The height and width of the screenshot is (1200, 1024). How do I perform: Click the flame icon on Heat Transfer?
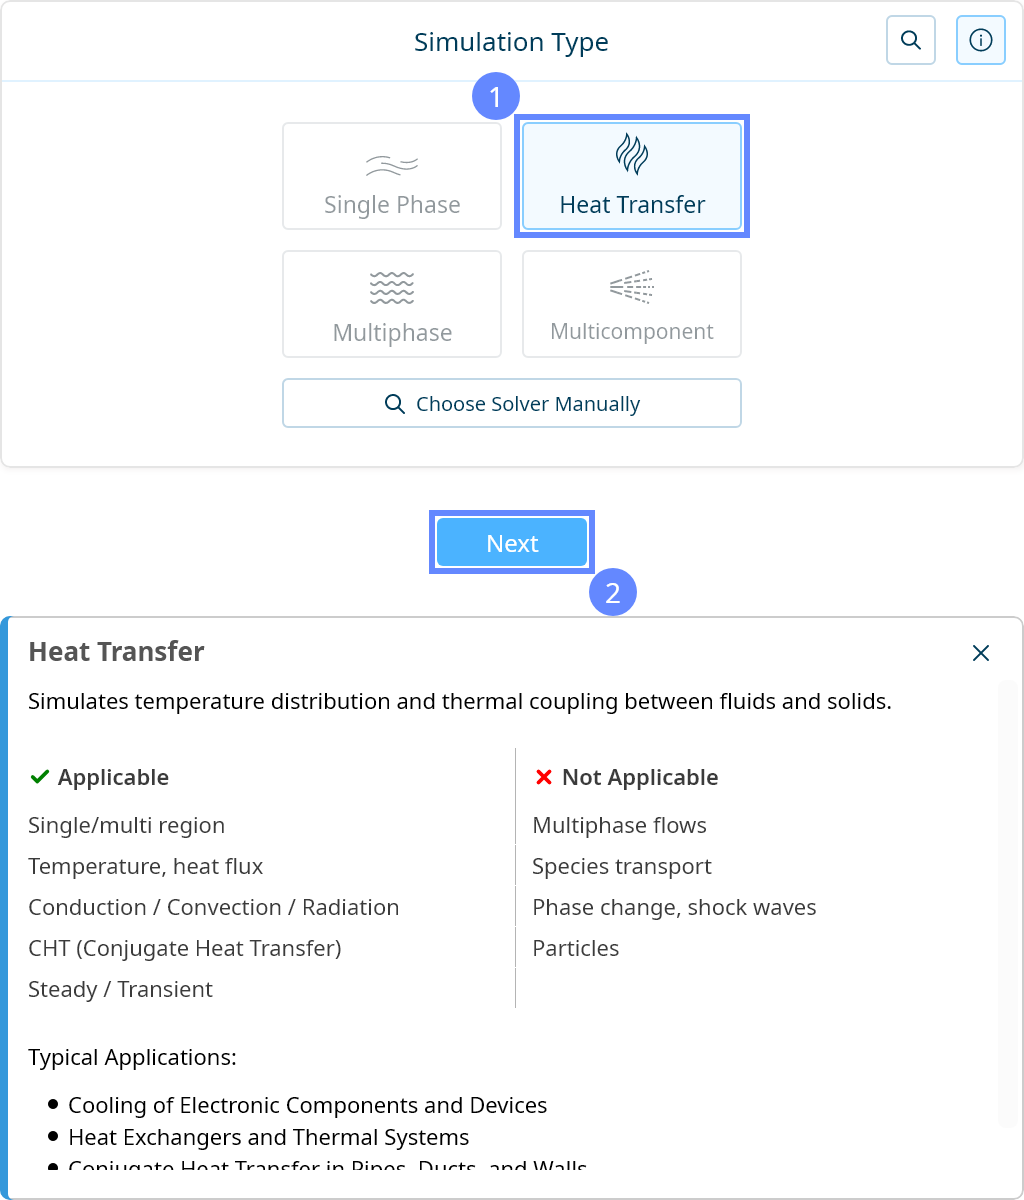pos(632,155)
